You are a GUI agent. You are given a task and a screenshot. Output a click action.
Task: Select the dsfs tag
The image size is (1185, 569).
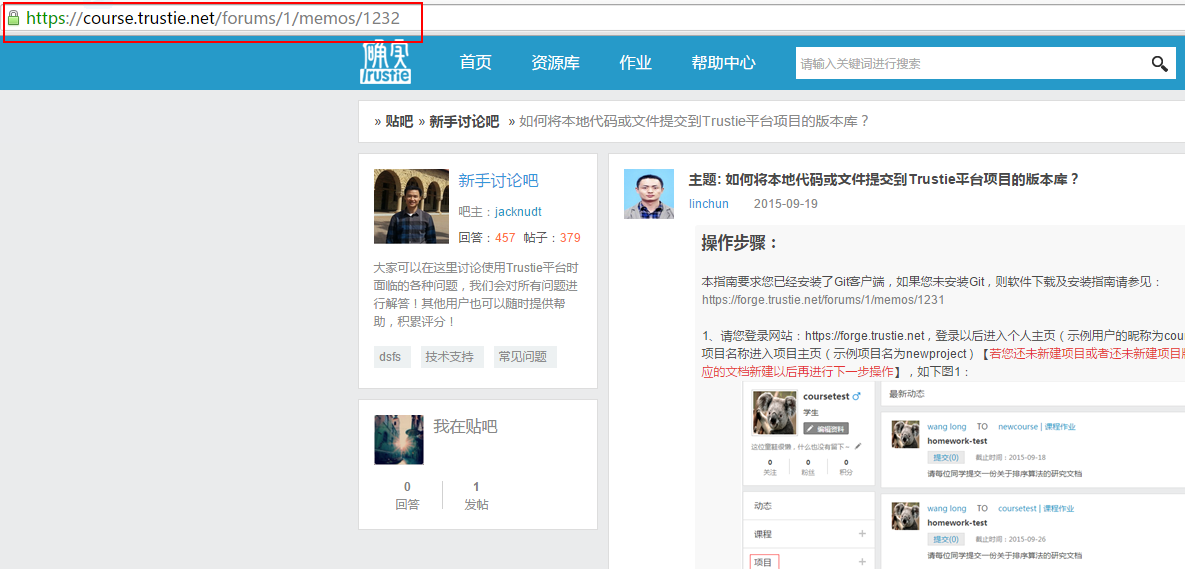pyautogui.click(x=390, y=357)
